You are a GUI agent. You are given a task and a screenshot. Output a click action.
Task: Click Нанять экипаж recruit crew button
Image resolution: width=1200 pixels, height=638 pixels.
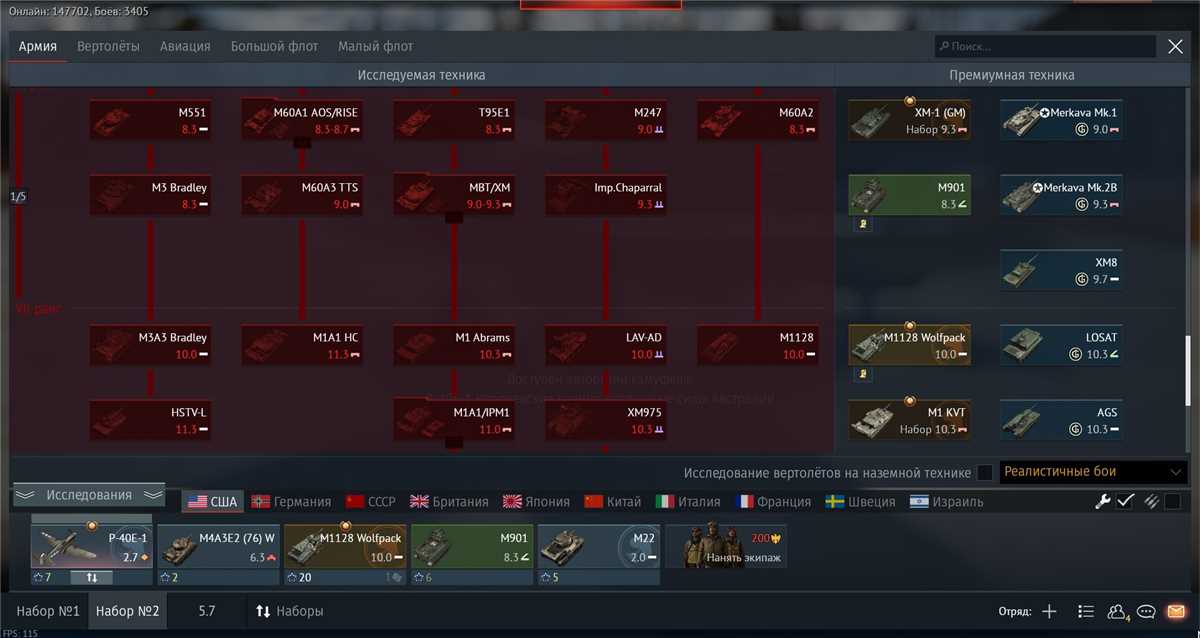coord(727,548)
